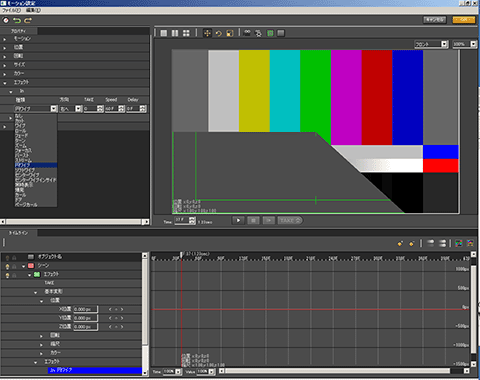Click the camera settings icon with gear
The width and height of the screenshot is (480, 380).
pyautogui.click(x=258, y=33)
